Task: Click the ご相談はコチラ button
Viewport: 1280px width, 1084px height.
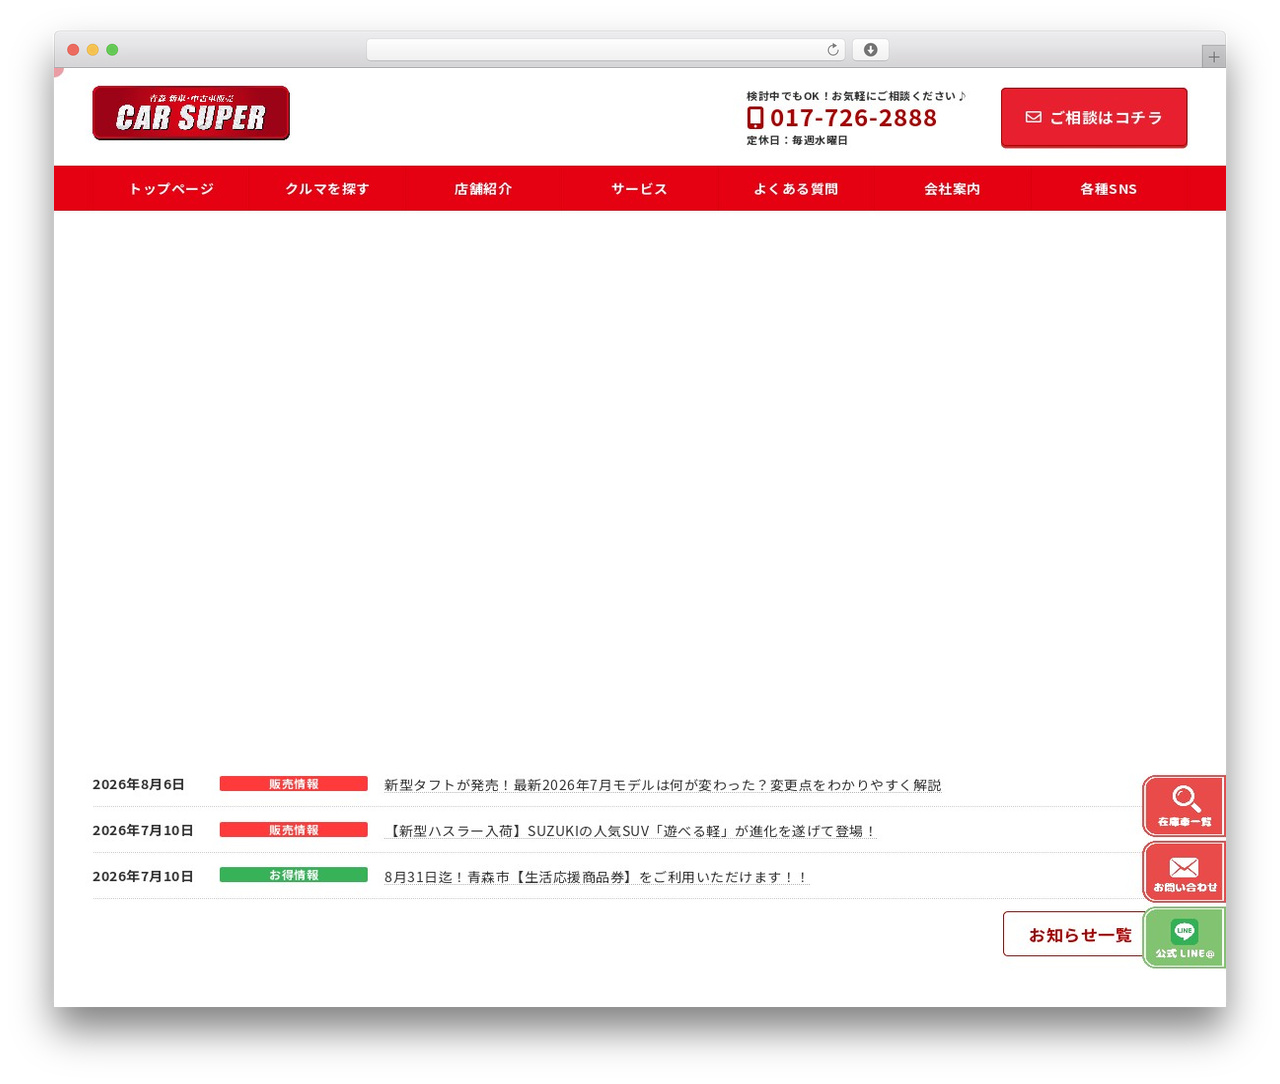Action: 1094,117
